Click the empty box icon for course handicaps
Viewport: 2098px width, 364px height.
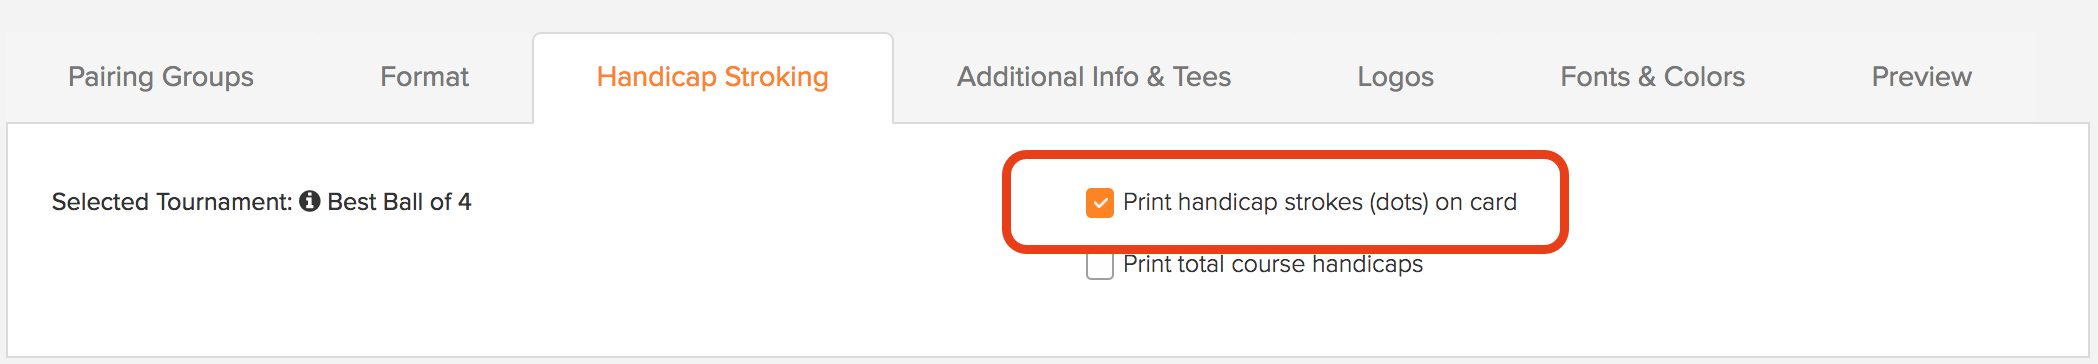[1100, 266]
